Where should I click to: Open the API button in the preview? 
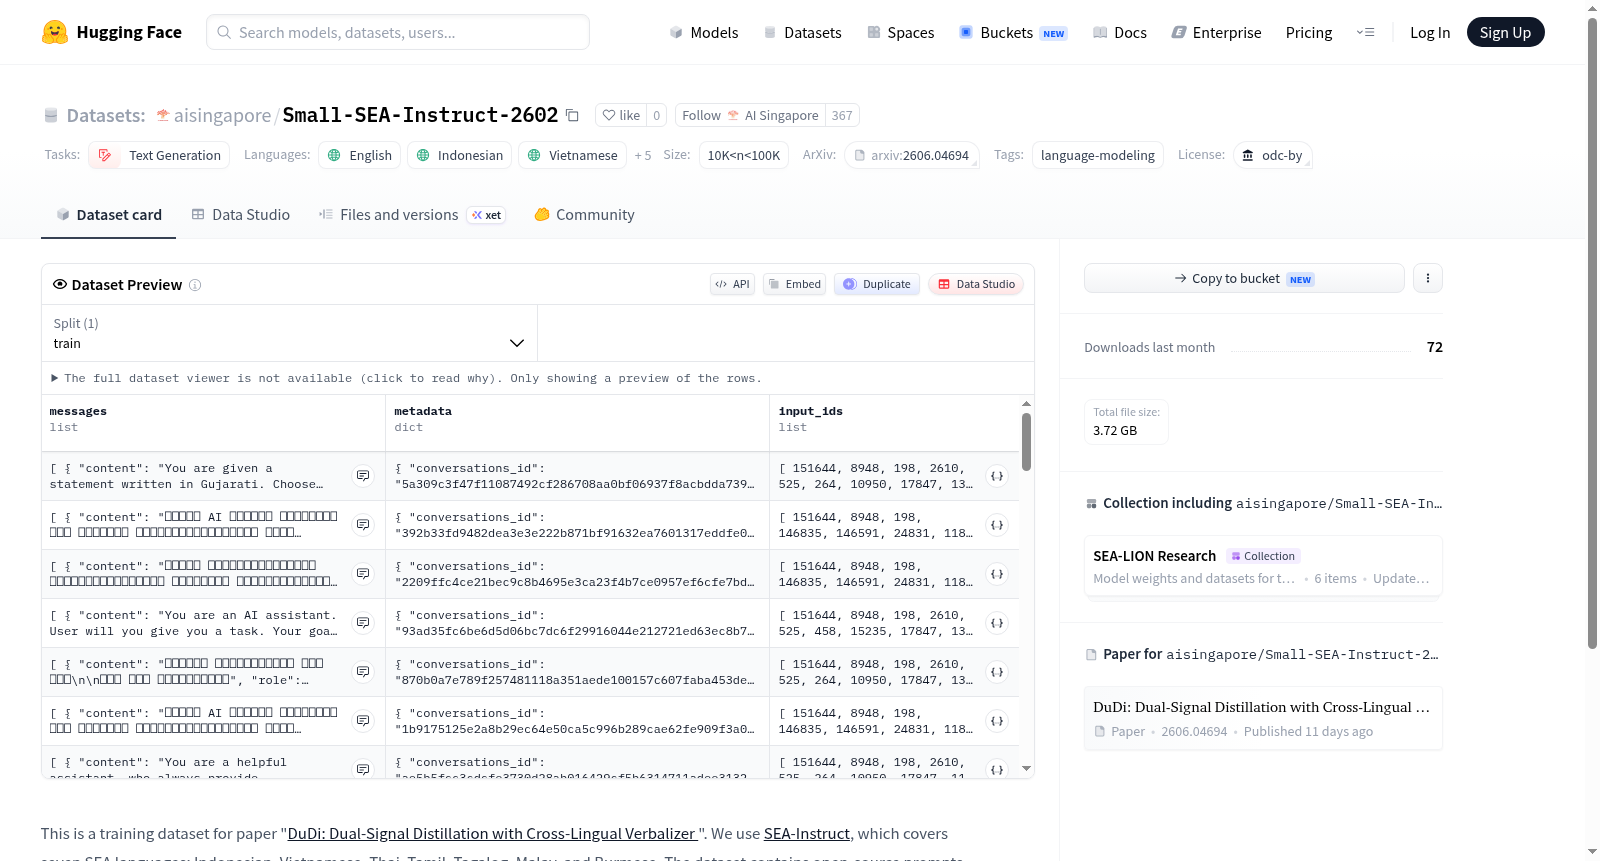pyautogui.click(x=732, y=284)
